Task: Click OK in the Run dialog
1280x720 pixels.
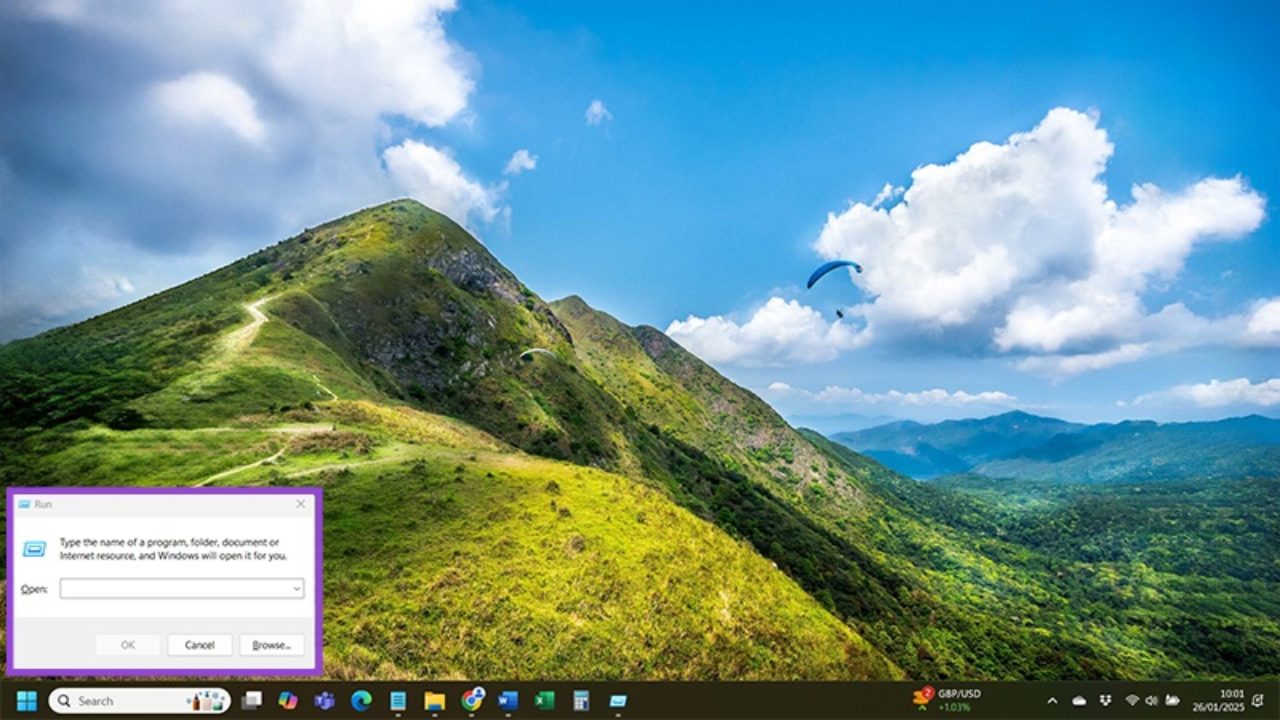Action: pos(128,645)
